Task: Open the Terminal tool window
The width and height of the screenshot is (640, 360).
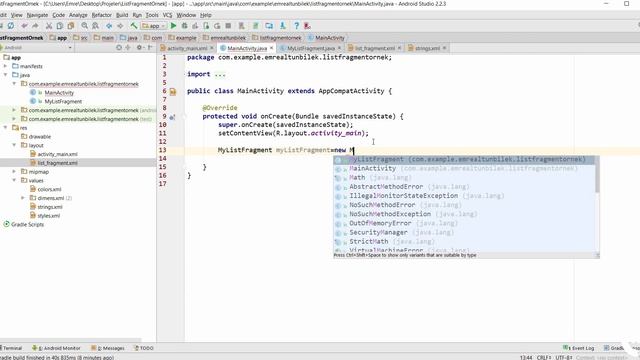Action: click(11, 348)
